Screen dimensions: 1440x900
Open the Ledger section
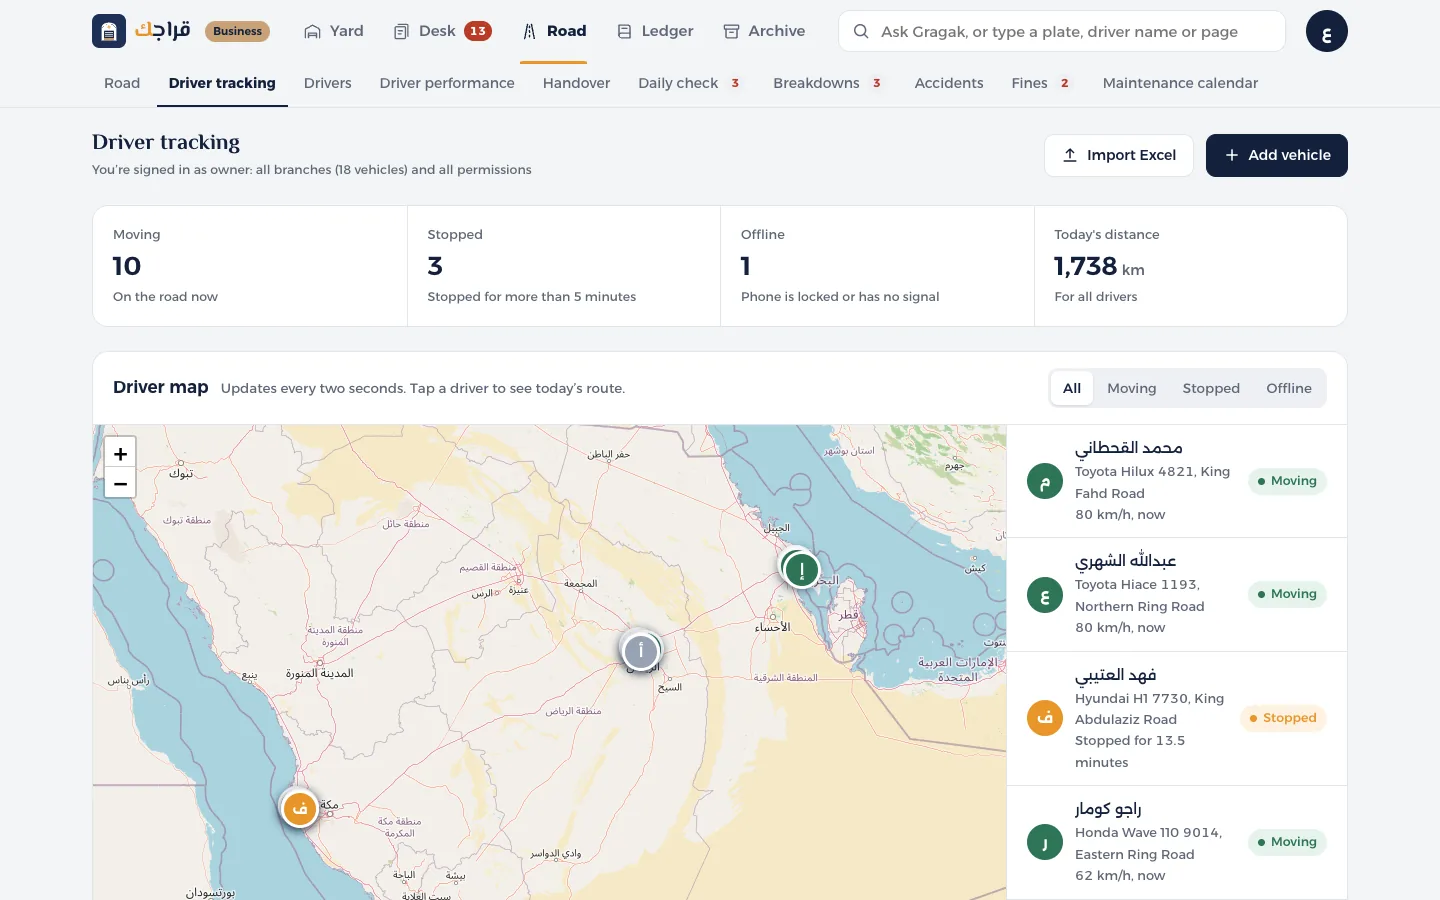(x=655, y=31)
